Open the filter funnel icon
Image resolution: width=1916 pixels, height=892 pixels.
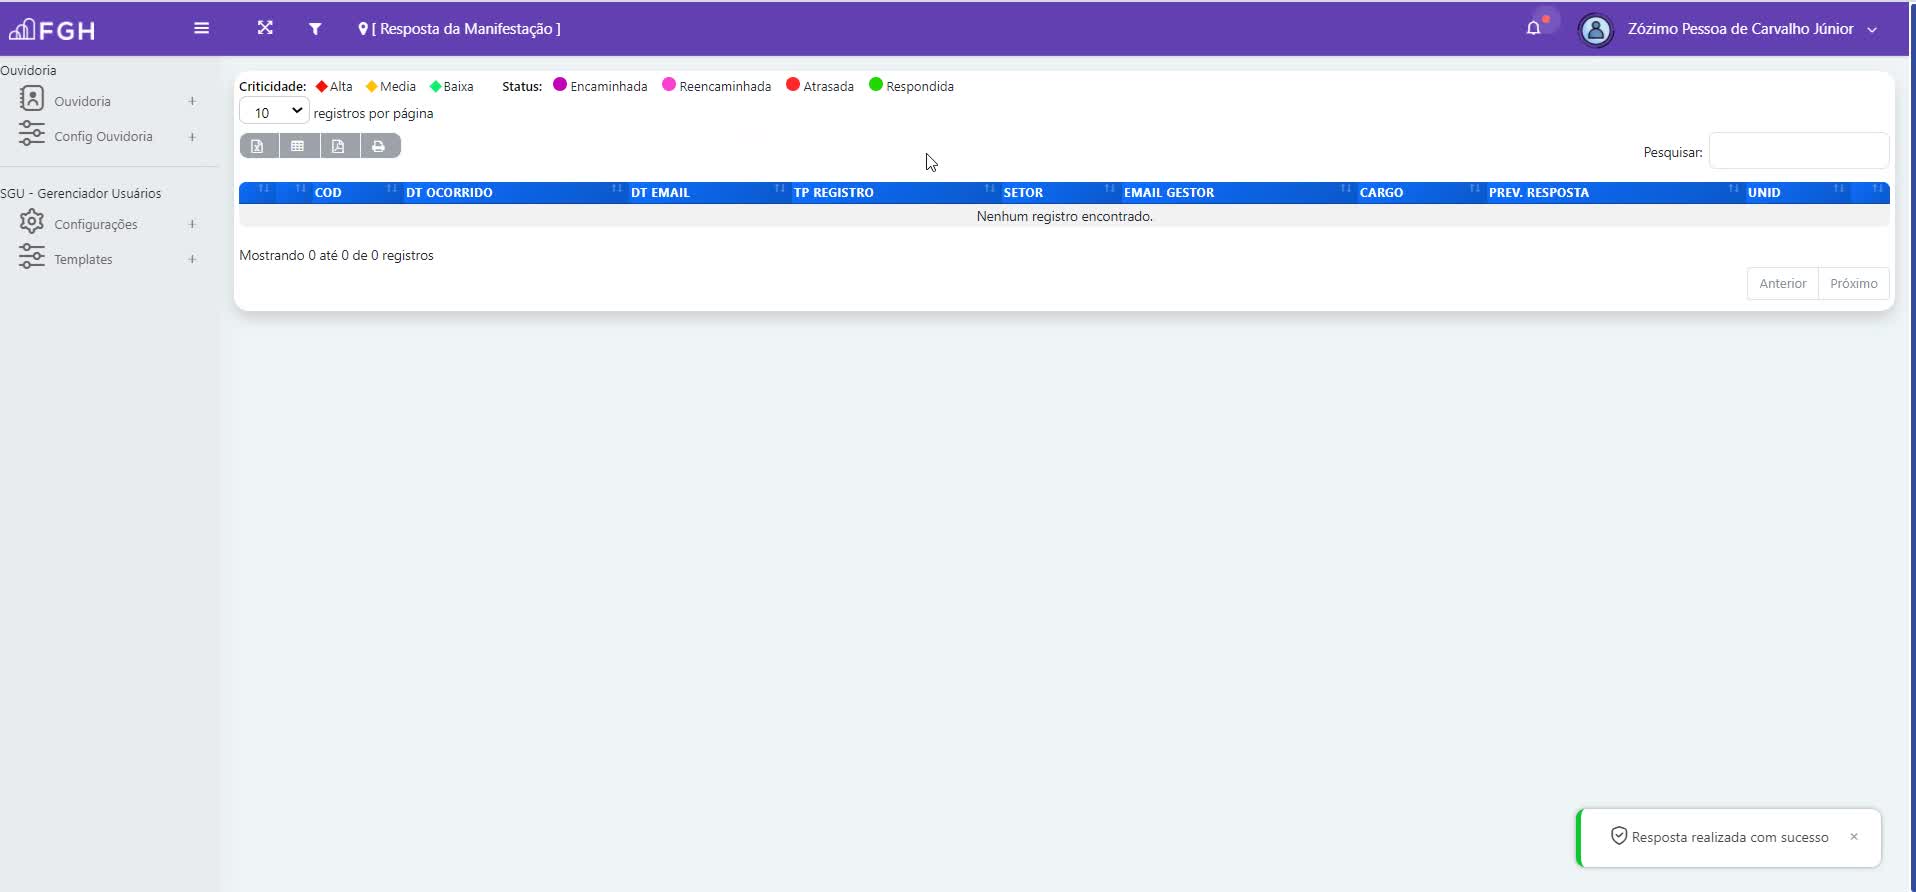coord(315,29)
